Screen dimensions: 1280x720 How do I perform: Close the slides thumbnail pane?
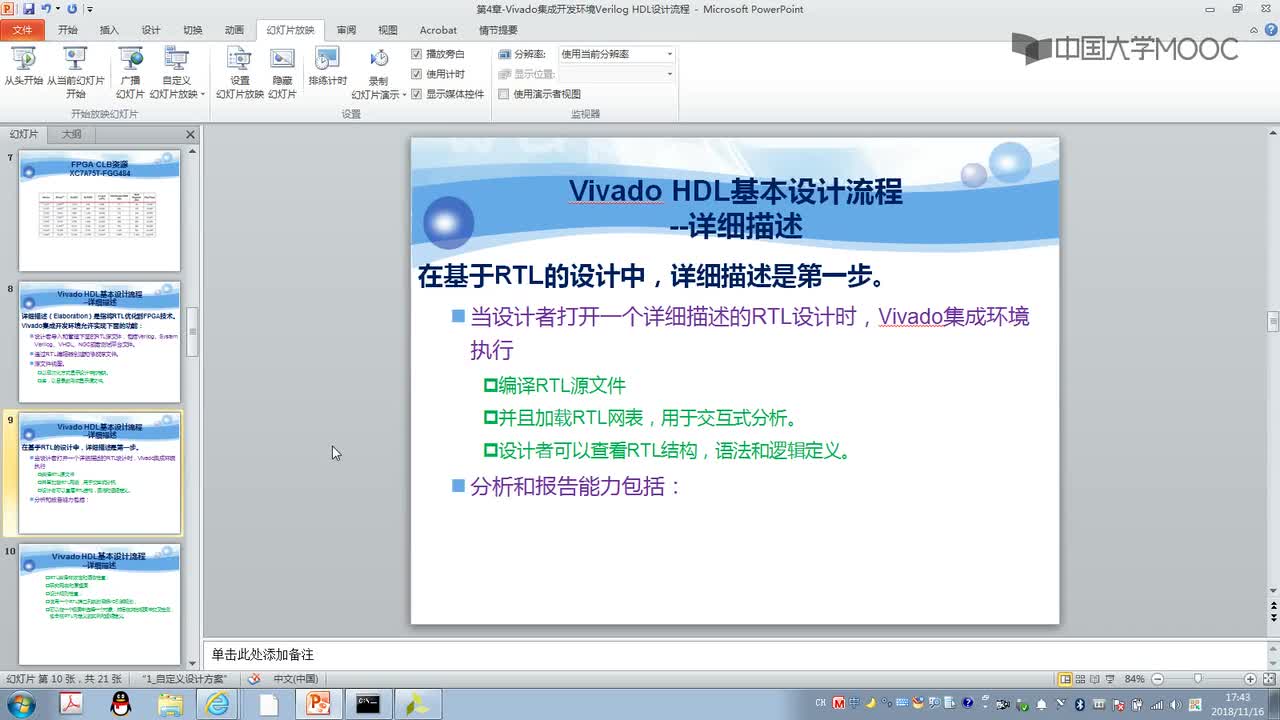pos(190,134)
